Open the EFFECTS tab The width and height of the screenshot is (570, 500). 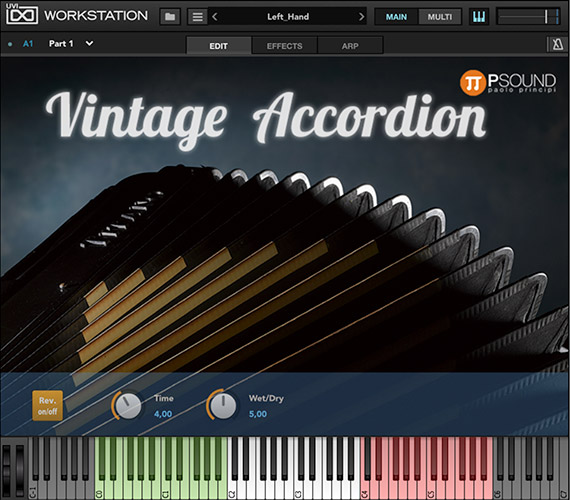284,46
